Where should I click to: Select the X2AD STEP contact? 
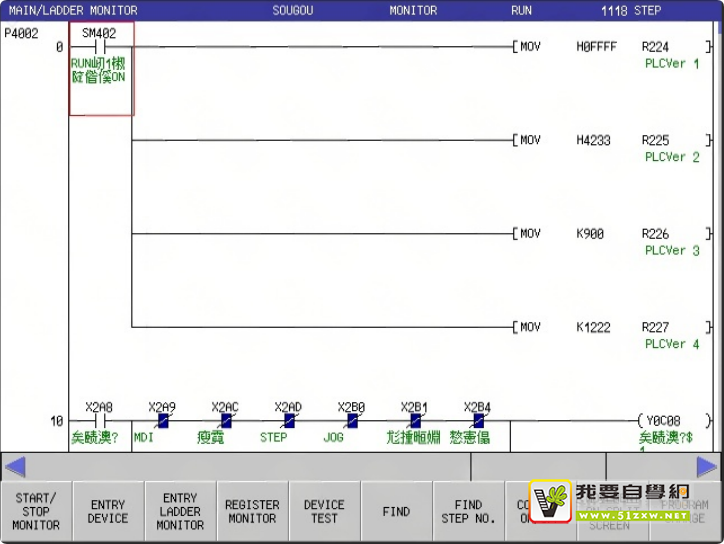point(288,422)
